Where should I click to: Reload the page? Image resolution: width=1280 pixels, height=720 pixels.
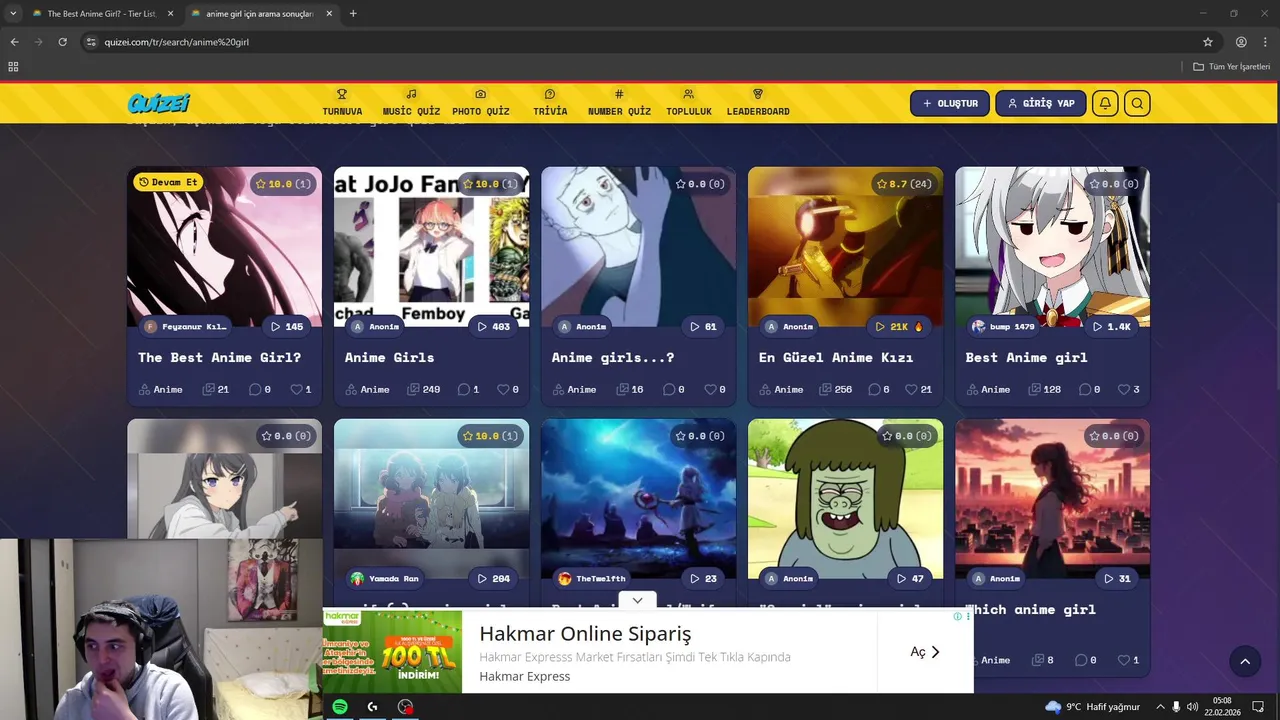point(62,42)
